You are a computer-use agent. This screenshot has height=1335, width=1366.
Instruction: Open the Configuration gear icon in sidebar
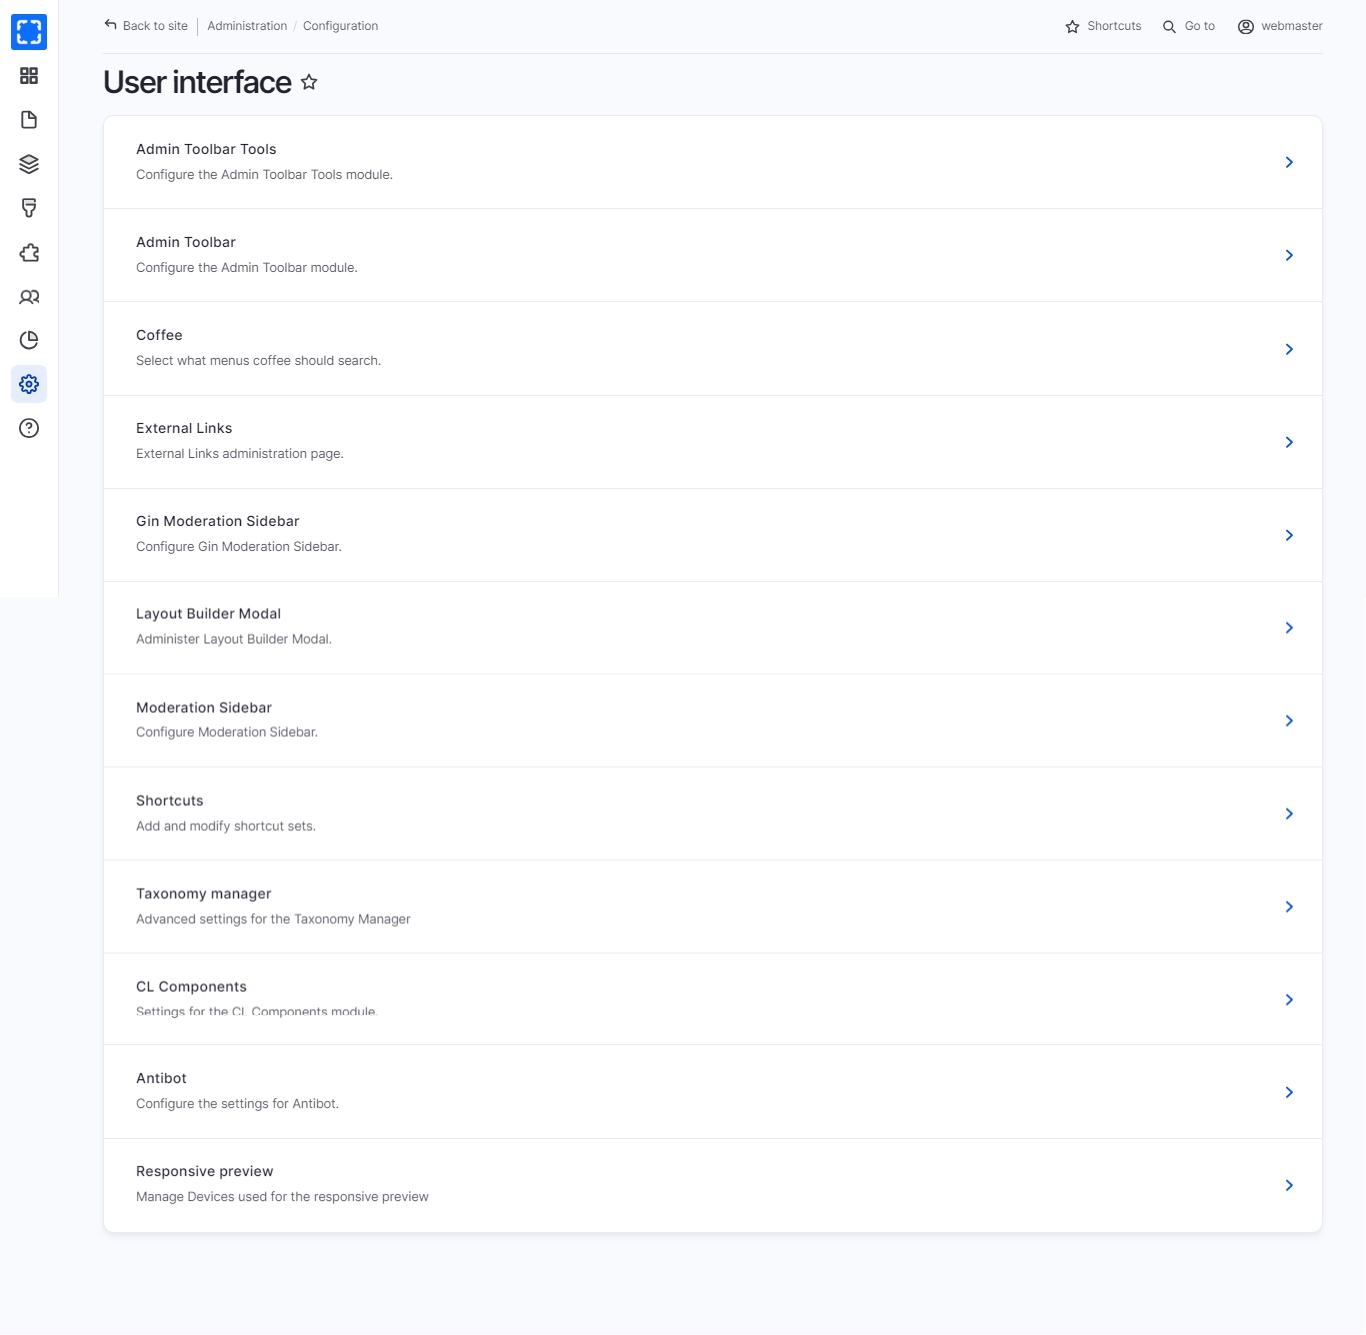29,384
